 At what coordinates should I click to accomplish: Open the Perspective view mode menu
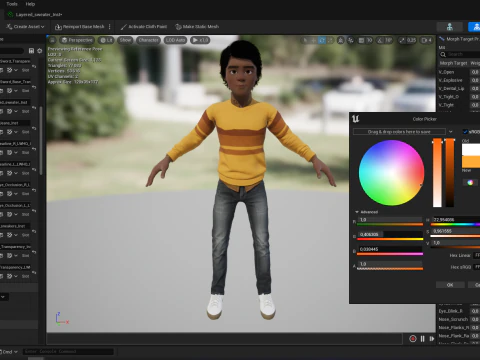(77, 40)
